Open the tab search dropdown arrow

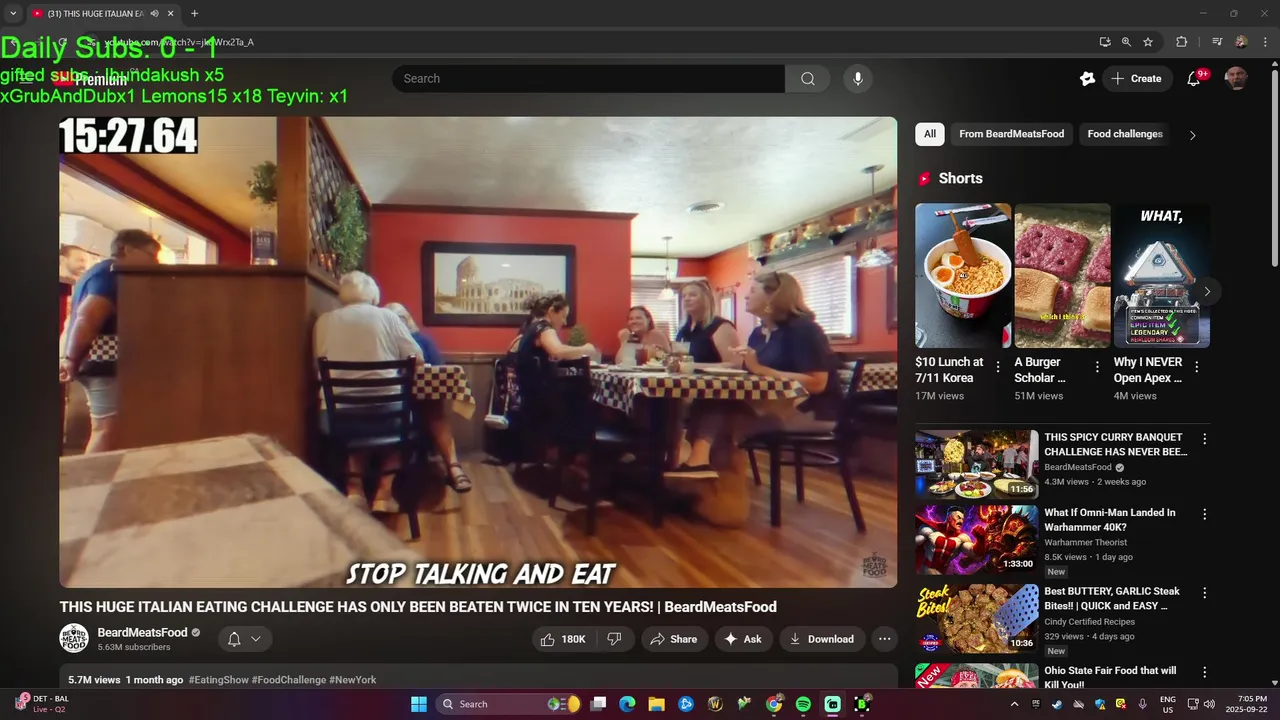tap(13, 14)
